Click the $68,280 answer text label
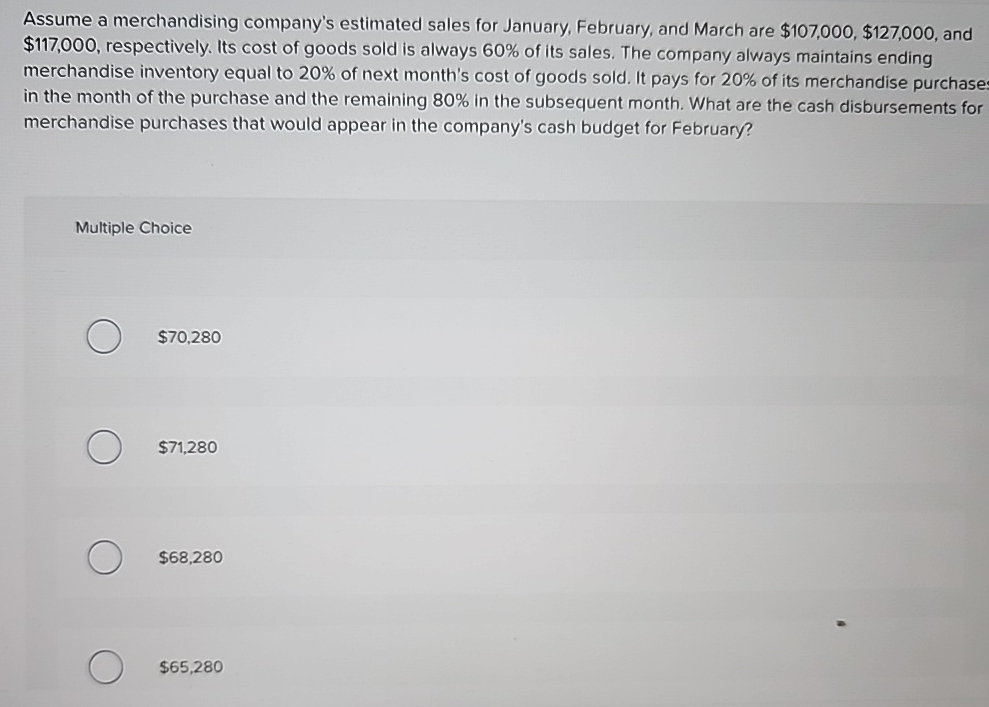The height and width of the screenshot is (707, 989). 189,557
